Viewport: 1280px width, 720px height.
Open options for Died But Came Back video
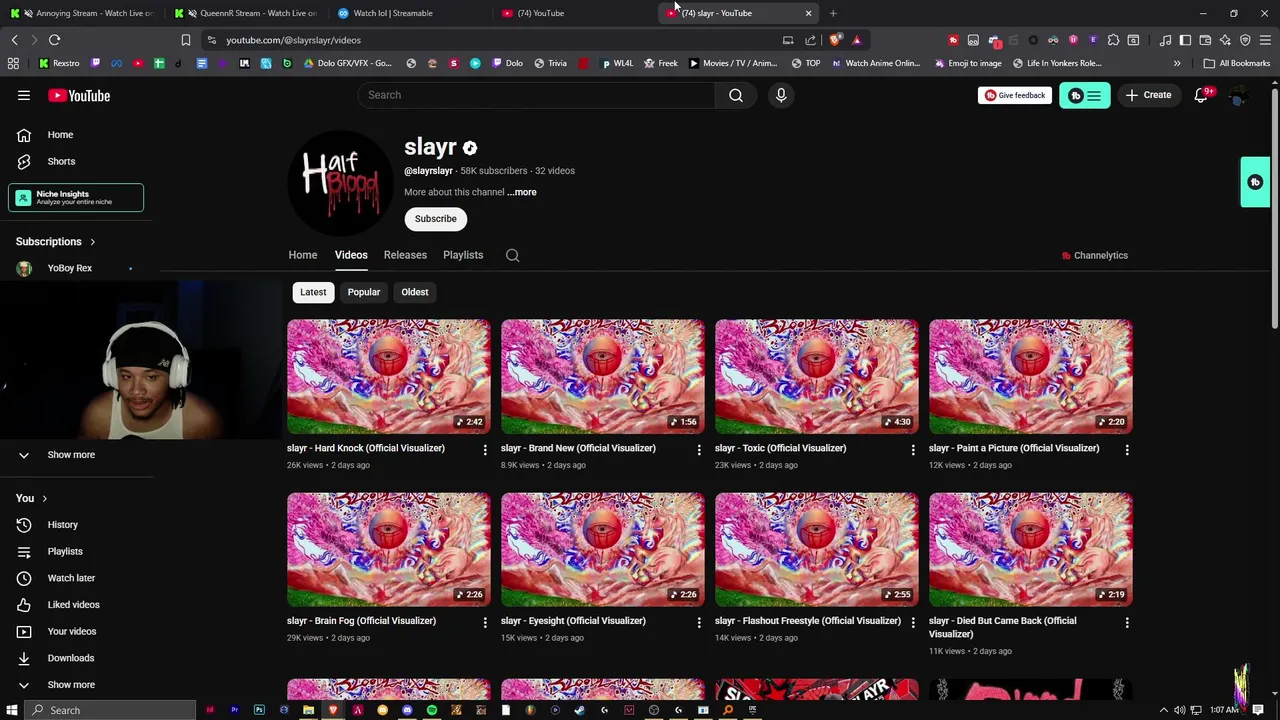point(1127,622)
